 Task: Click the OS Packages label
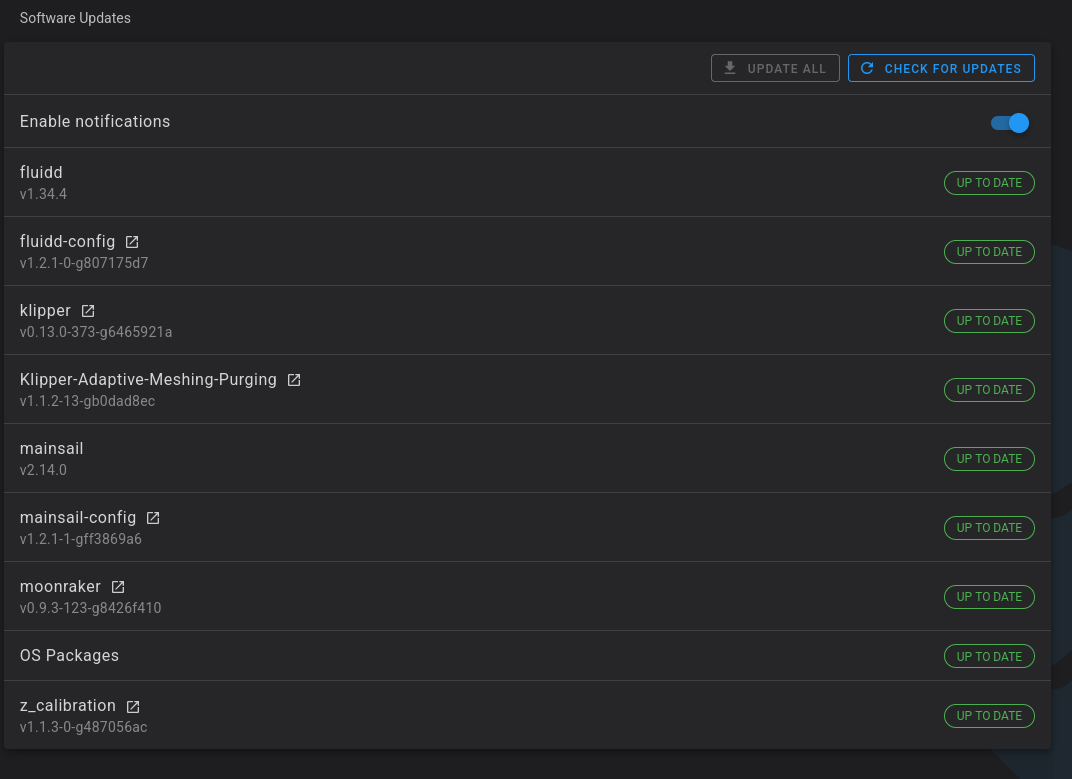[69, 656]
